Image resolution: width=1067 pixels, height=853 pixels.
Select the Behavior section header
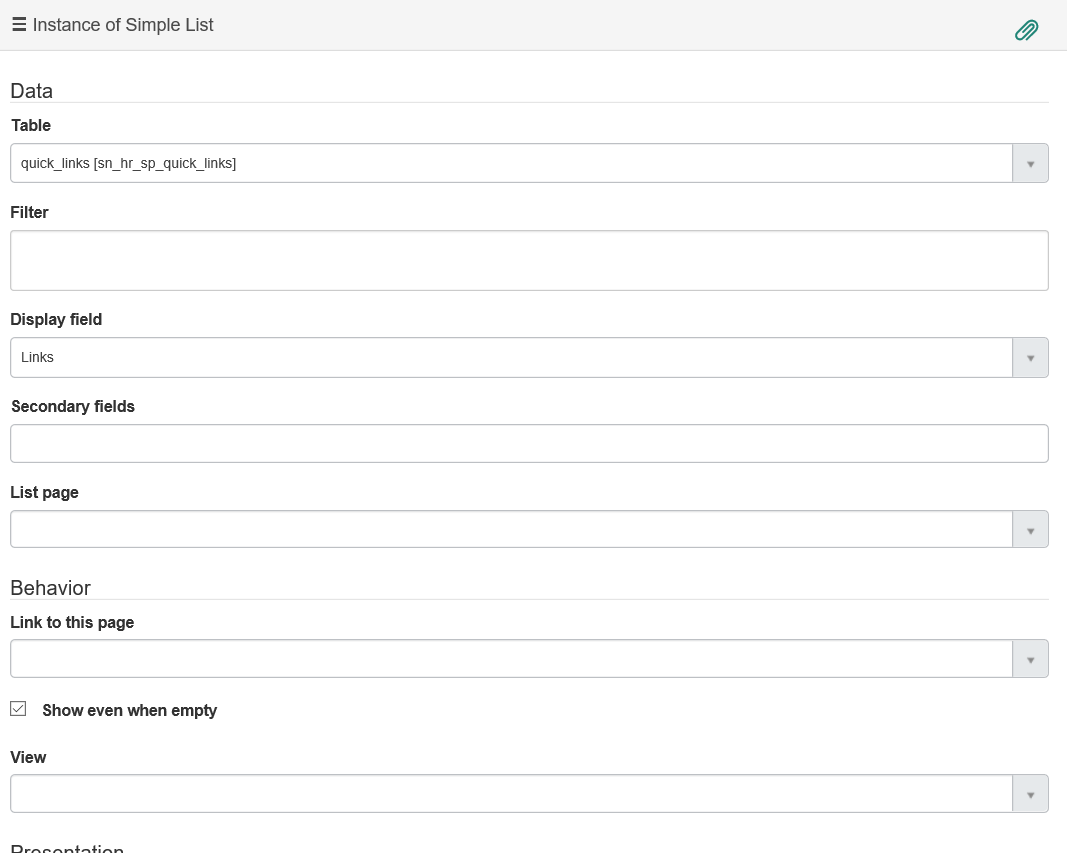tap(48, 588)
